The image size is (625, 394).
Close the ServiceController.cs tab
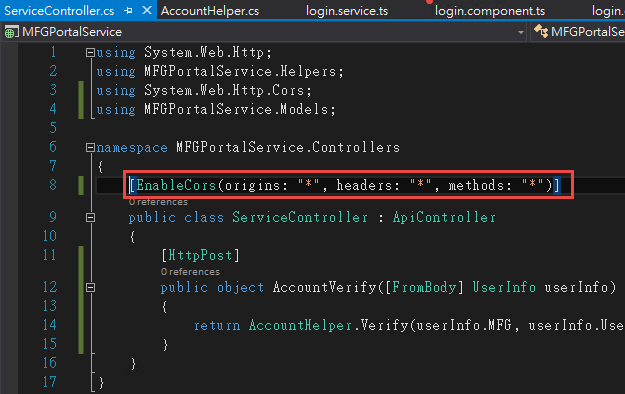147,10
